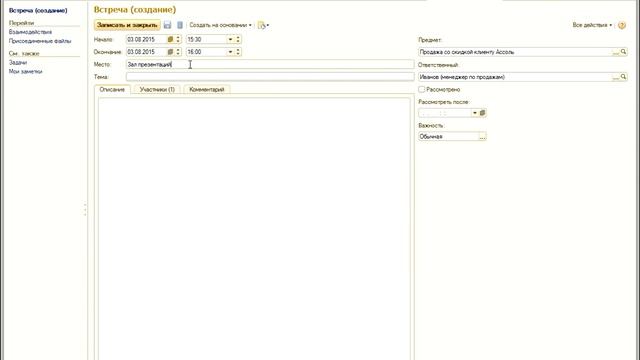Click ellipsis button in Важность field
The width and height of the screenshot is (640, 360).
[x=482, y=137]
